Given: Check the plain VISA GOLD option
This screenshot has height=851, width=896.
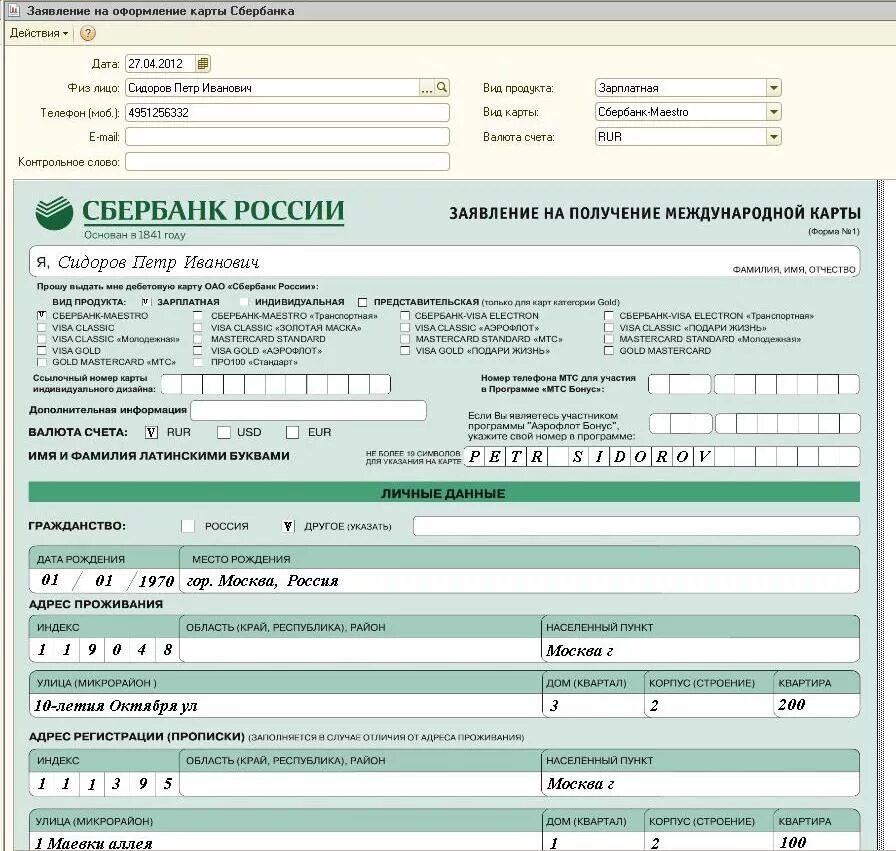Looking at the screenshot, I should click(x=41, y=350).
